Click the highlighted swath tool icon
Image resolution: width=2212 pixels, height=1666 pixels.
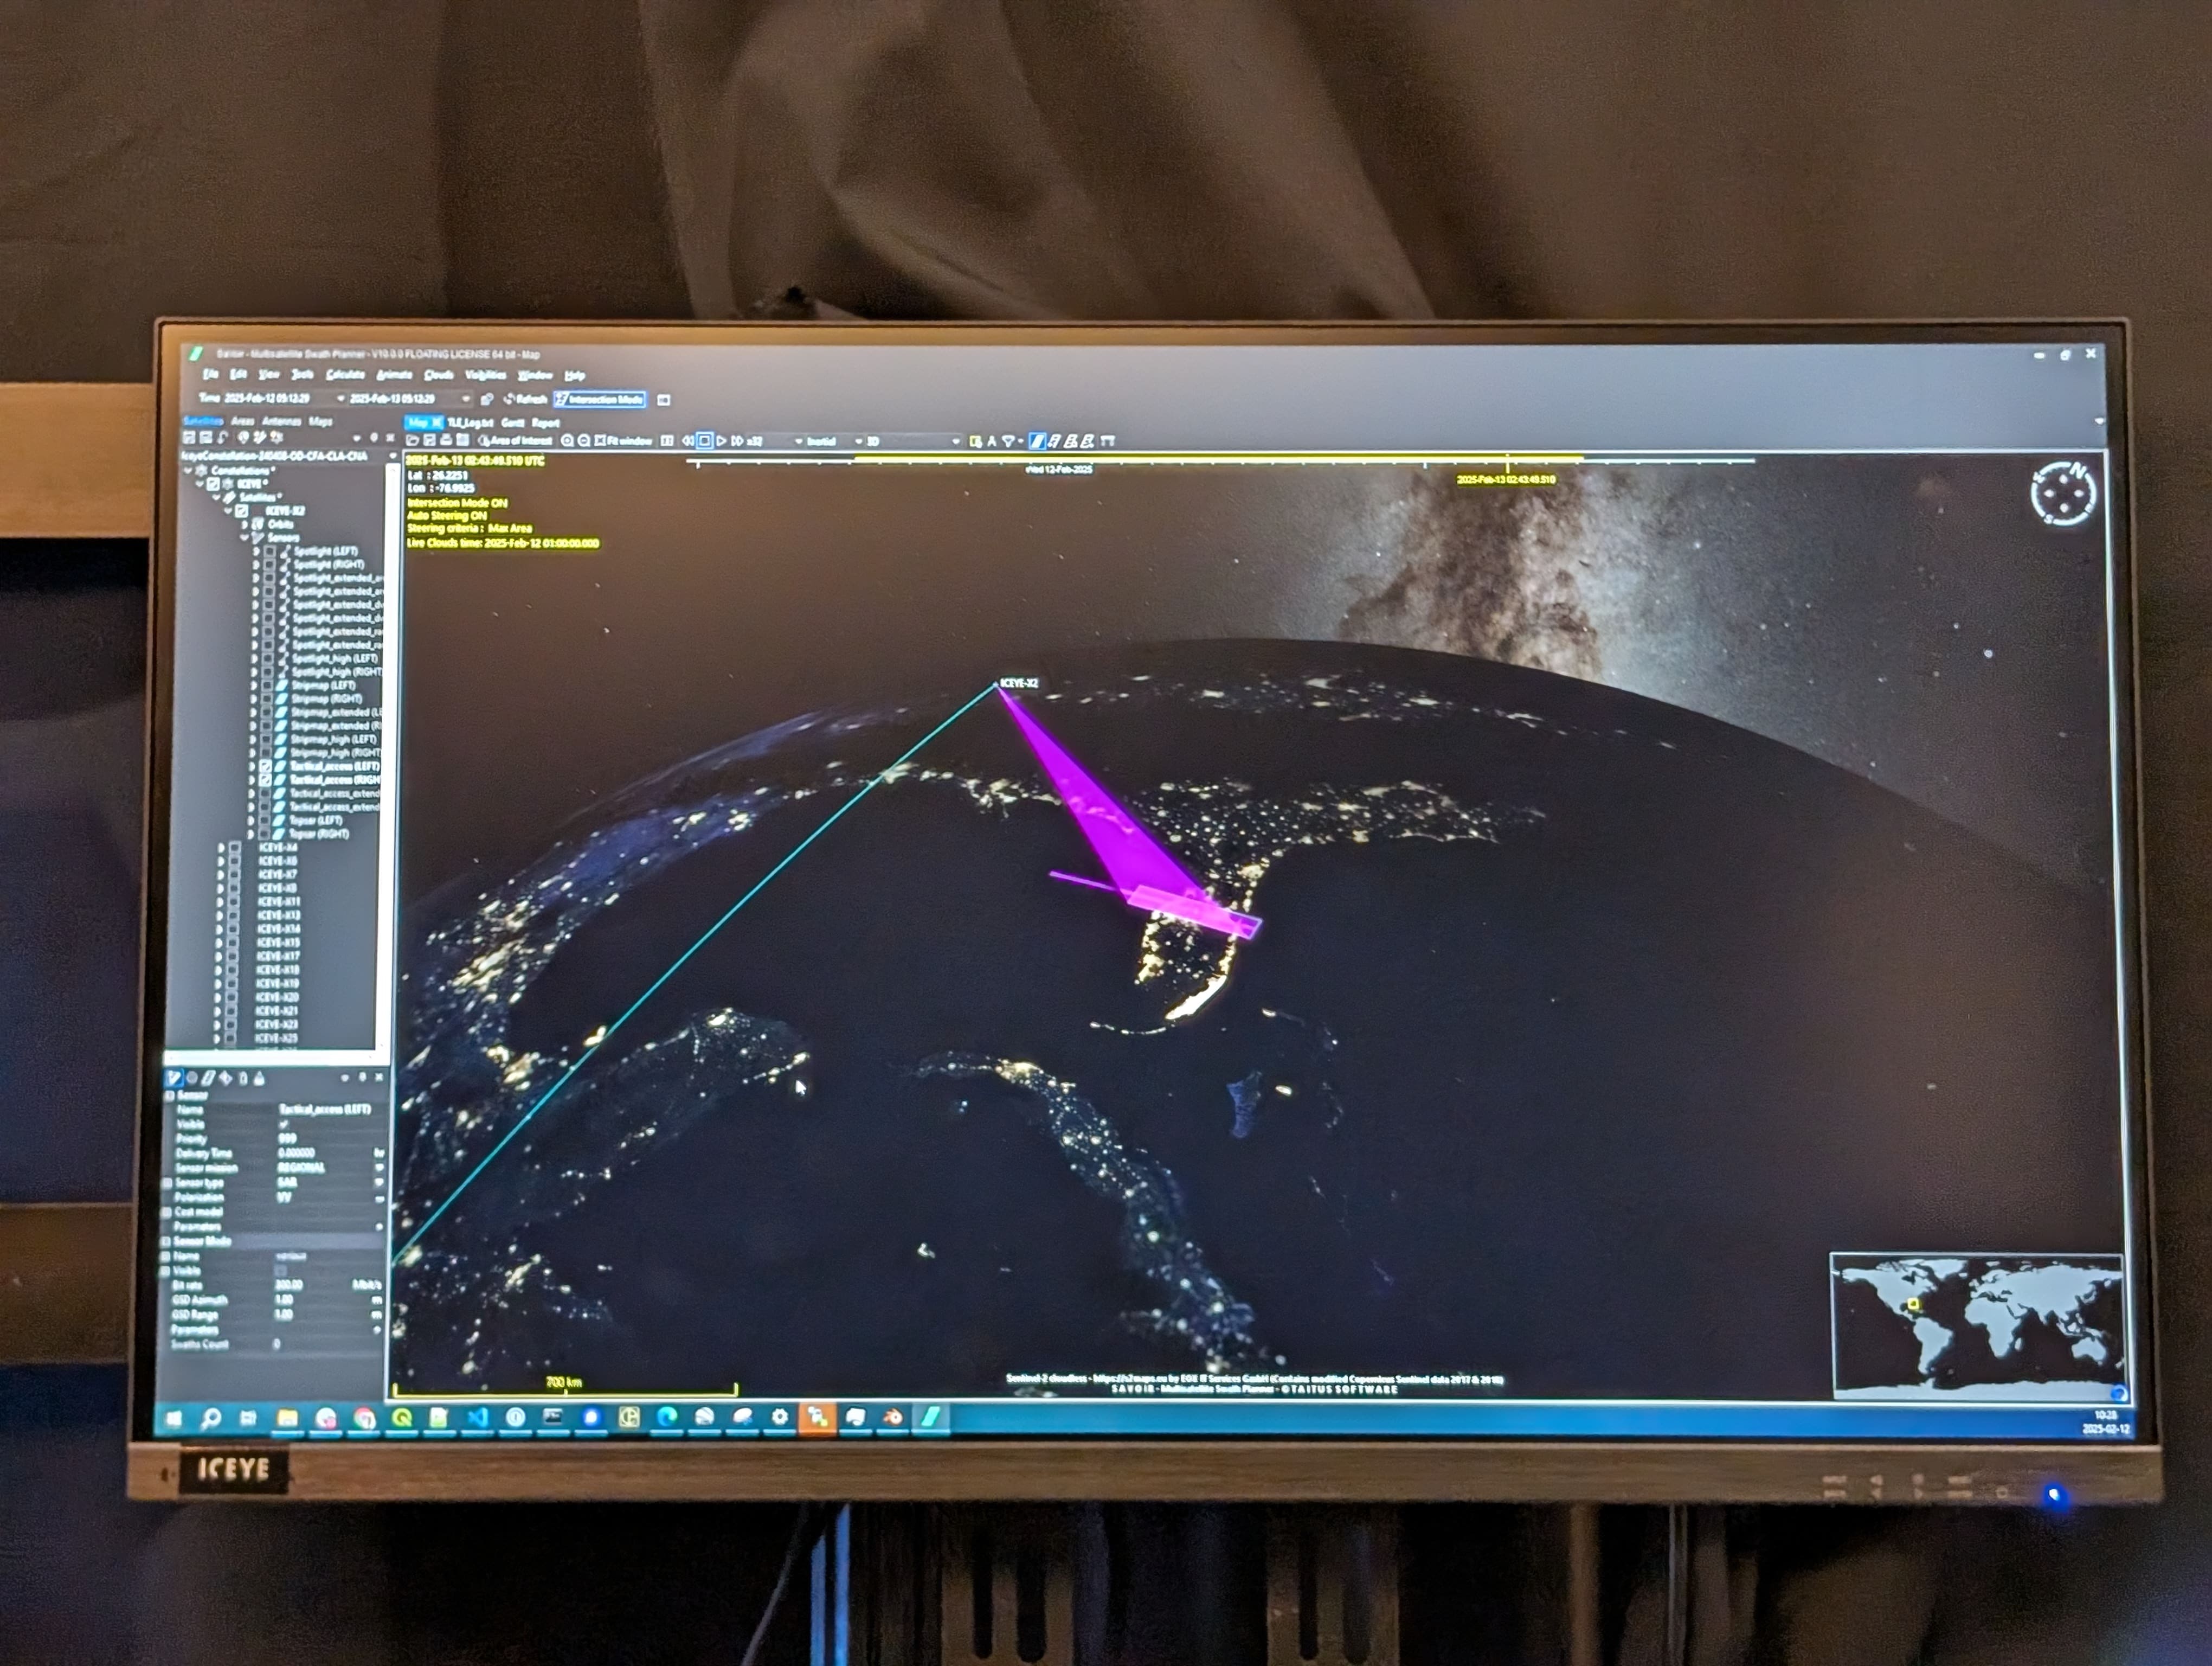click(x=1038, y=441)
